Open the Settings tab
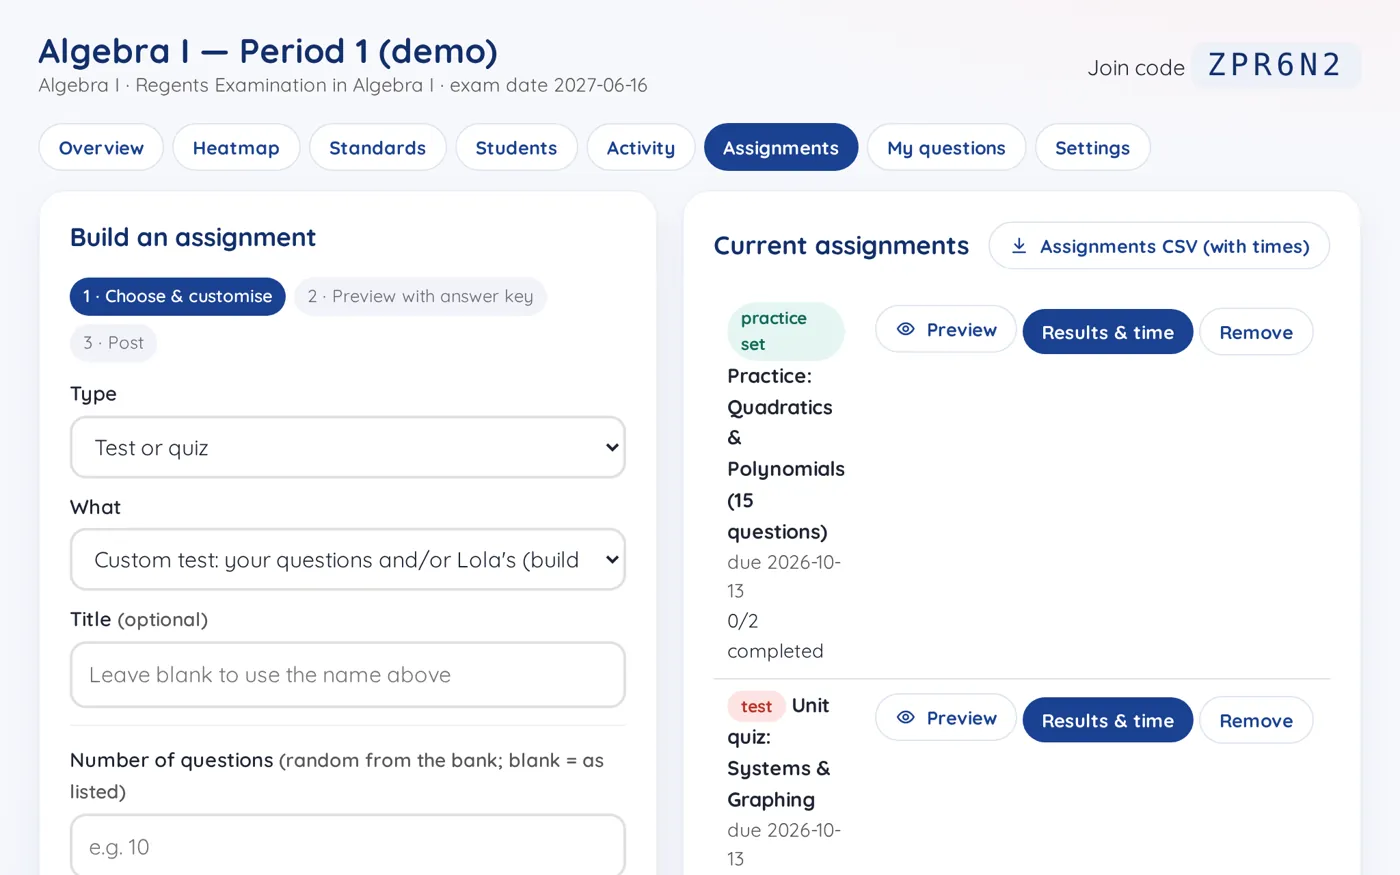1400x875 pixels. [x=1092, y=147]
